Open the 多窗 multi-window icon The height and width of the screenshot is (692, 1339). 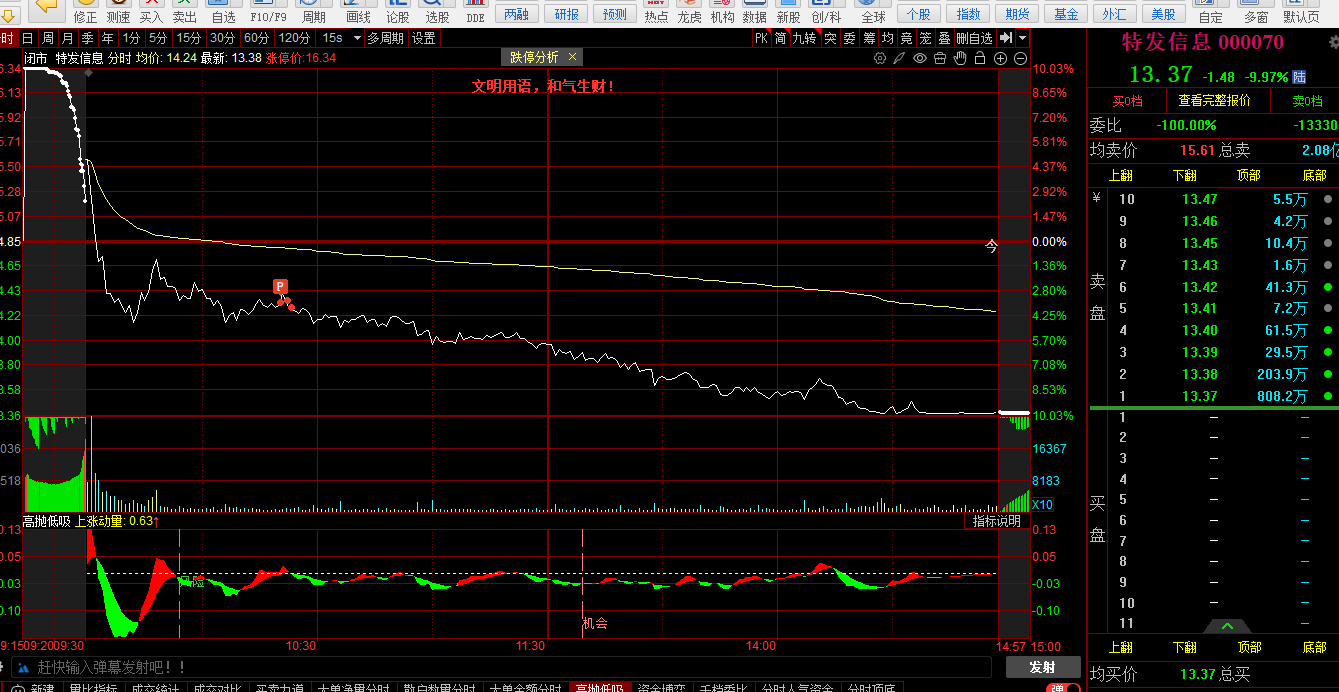tap(1256, 12)
